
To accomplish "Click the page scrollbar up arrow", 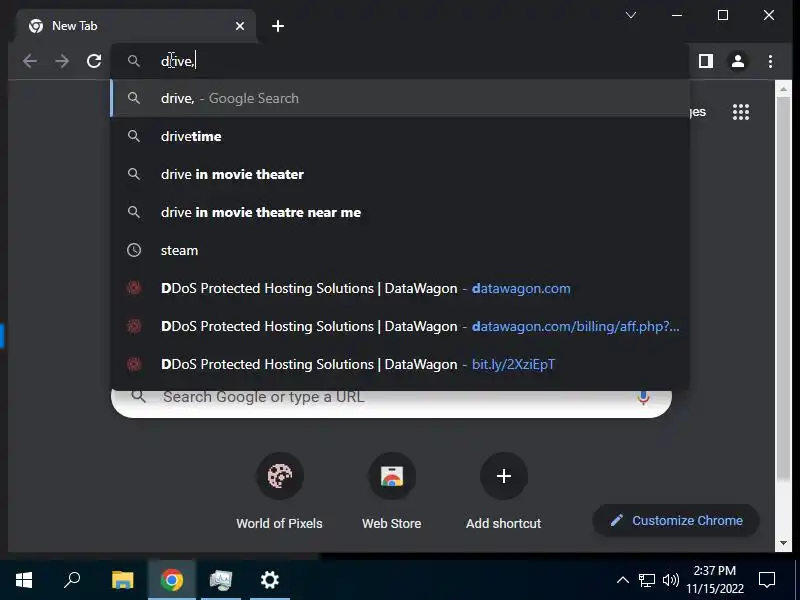I will (x=783, y=89).
